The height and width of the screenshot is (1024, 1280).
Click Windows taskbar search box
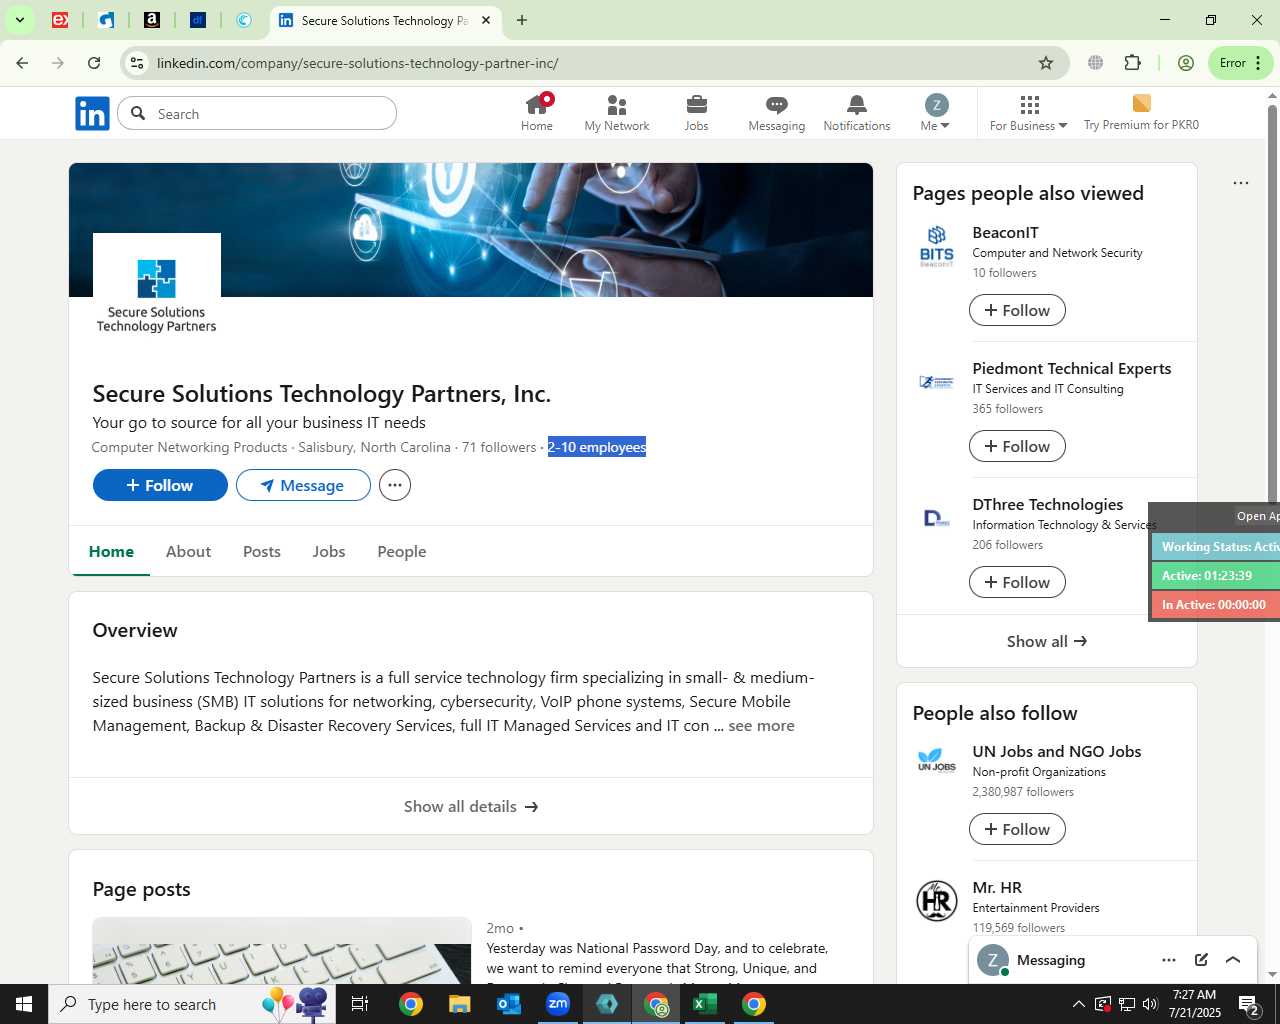pyautogui.click(x=192, y=1004)
